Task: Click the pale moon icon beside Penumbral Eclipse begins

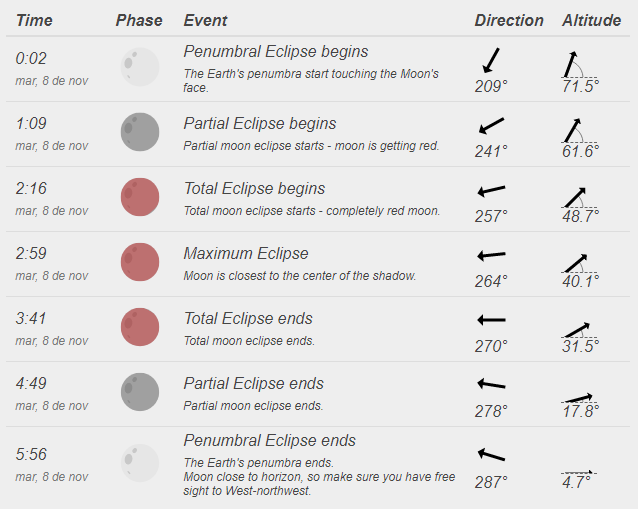Action: pyautogui.click(x=140, y=67)
